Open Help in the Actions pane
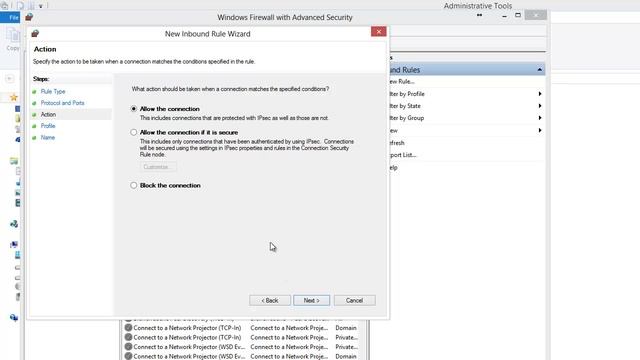The height and width of the screenshot is (360, 640). [x=393, y=167]
